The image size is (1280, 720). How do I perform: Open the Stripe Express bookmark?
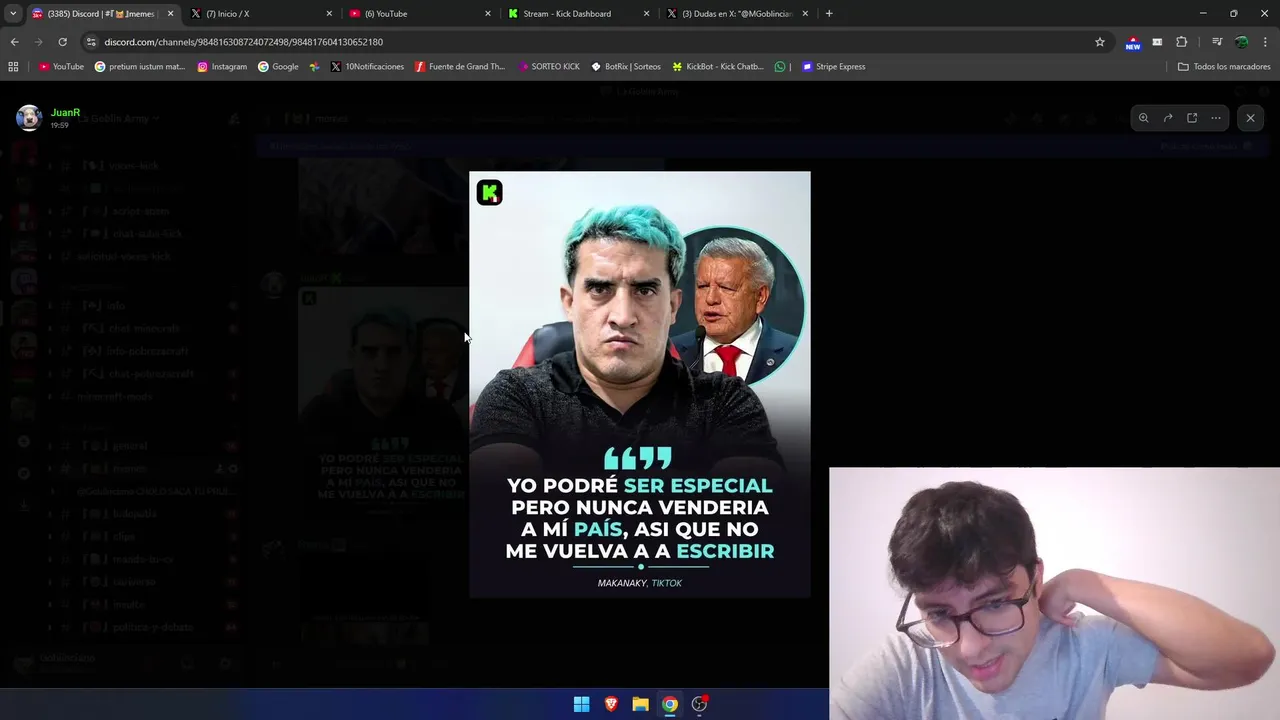833,67
